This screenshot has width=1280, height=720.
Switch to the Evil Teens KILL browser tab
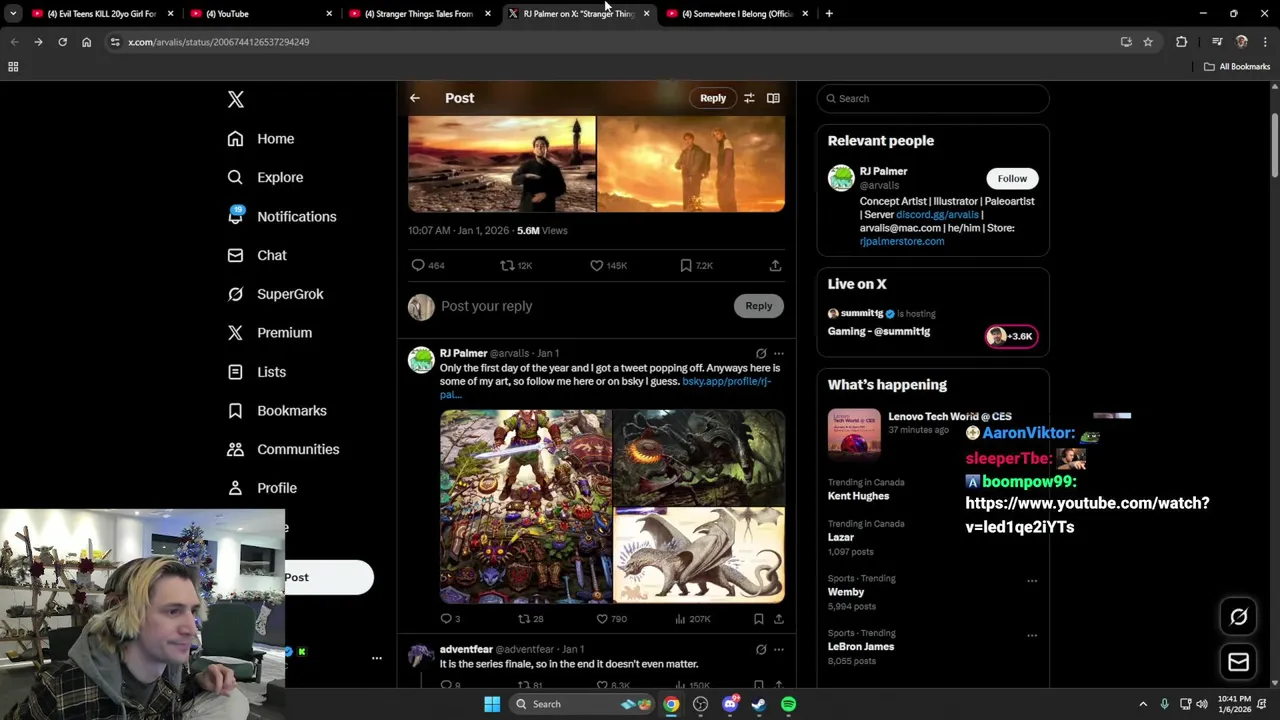pyautogui.click(x=101, y=14)
